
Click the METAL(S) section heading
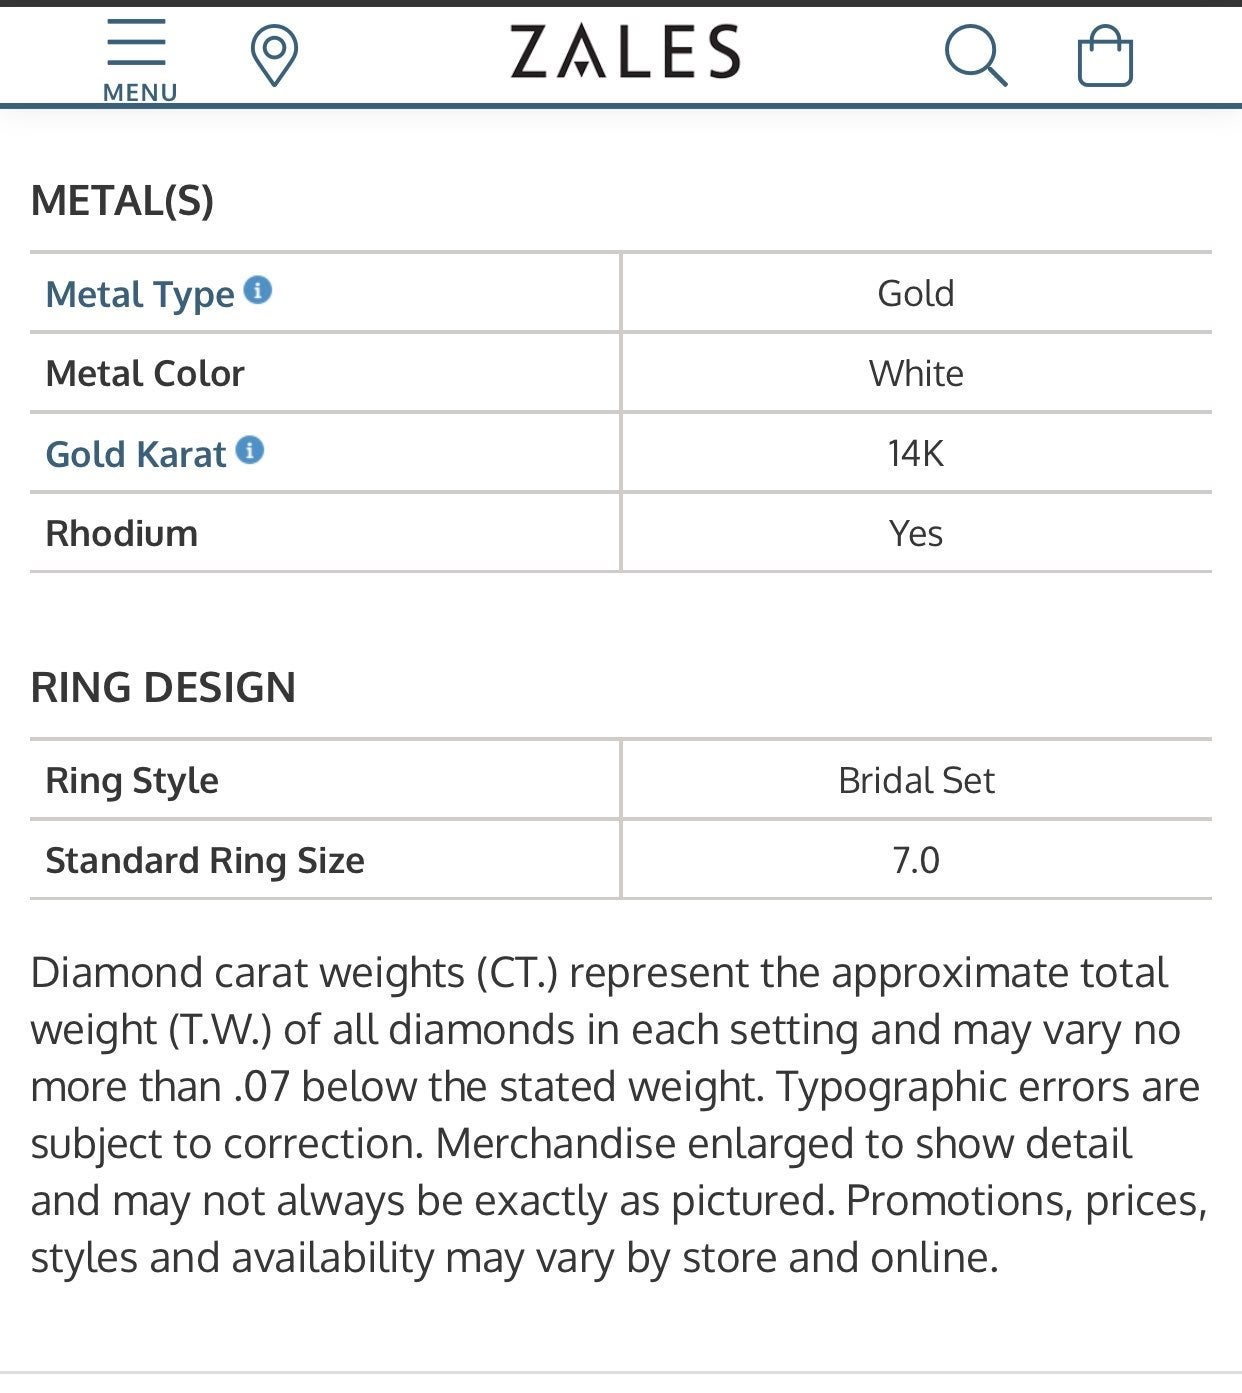[x=123, y=200]
